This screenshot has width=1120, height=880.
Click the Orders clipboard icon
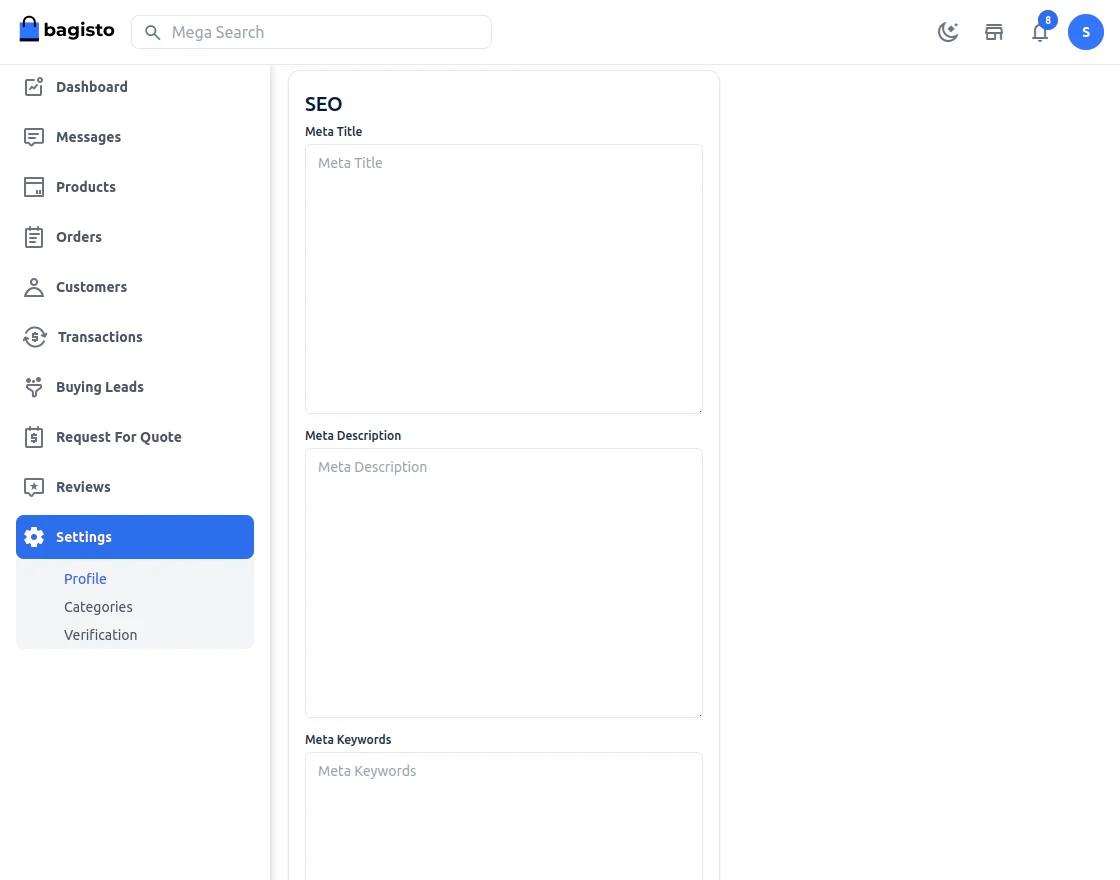point(34,237)
